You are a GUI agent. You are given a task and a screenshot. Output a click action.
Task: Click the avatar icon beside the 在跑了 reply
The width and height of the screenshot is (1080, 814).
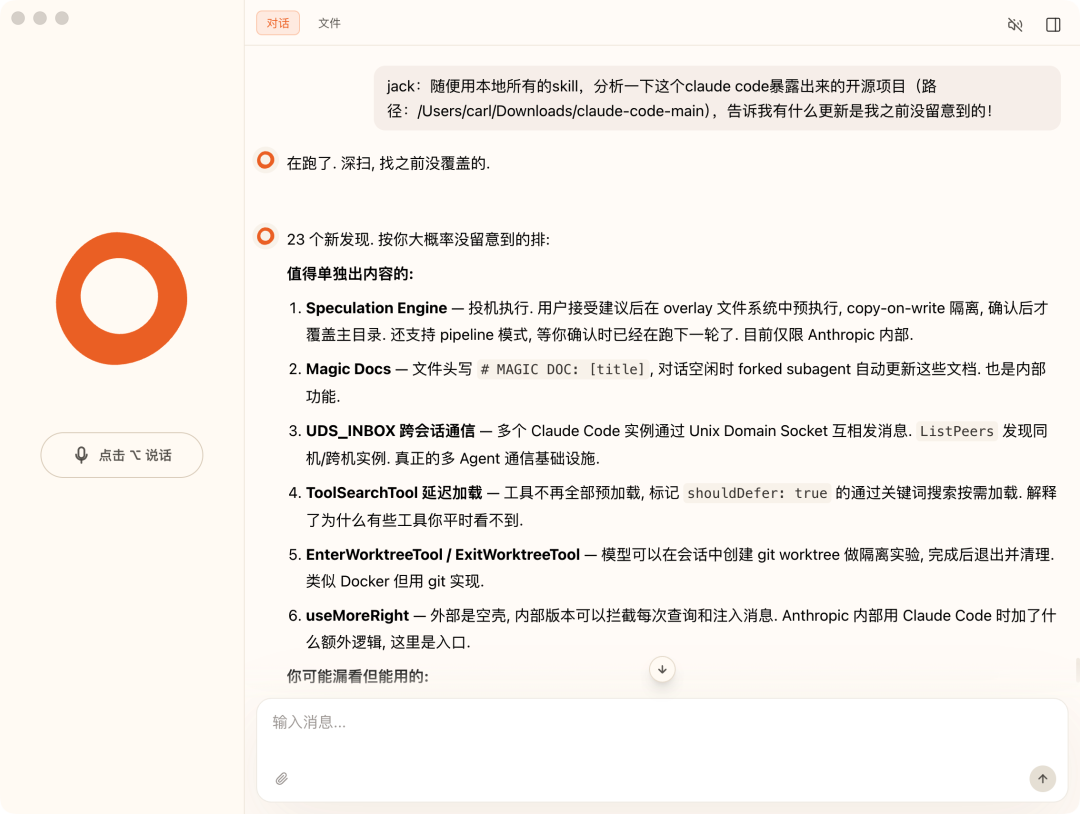coord(265,159)
